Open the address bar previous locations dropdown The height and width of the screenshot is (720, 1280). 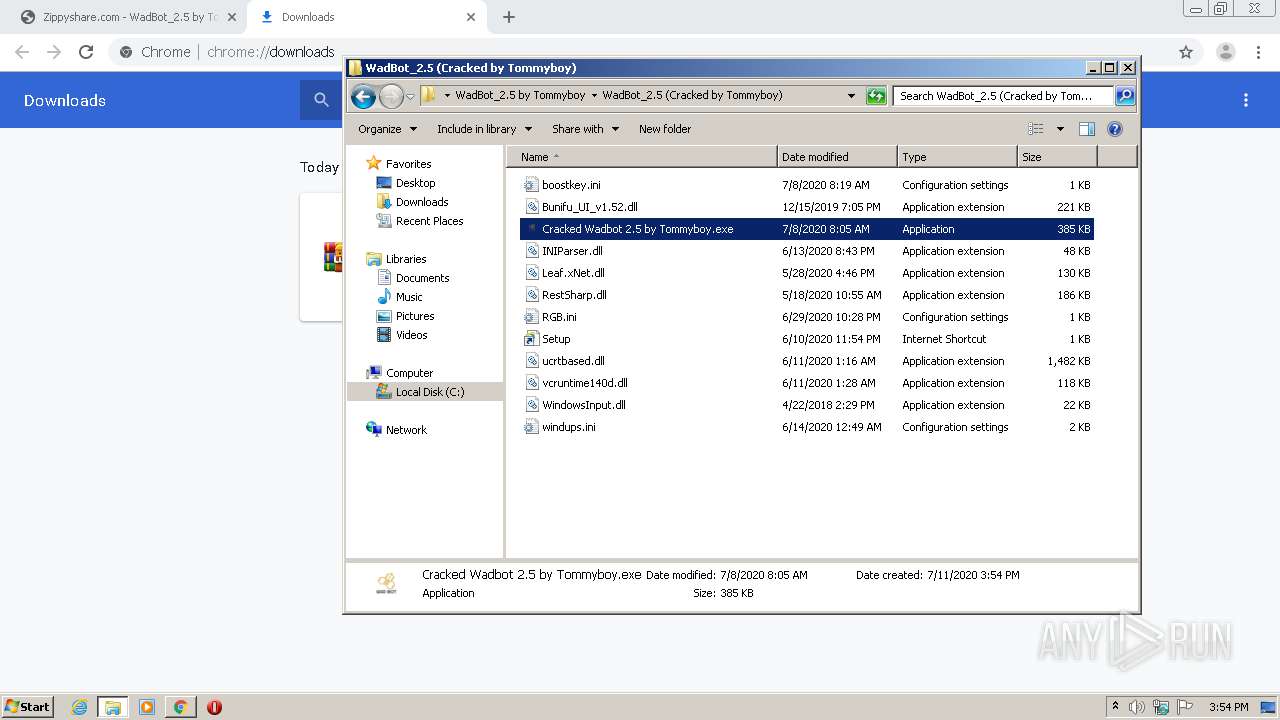pyautogui.click(x=851, y=96)
